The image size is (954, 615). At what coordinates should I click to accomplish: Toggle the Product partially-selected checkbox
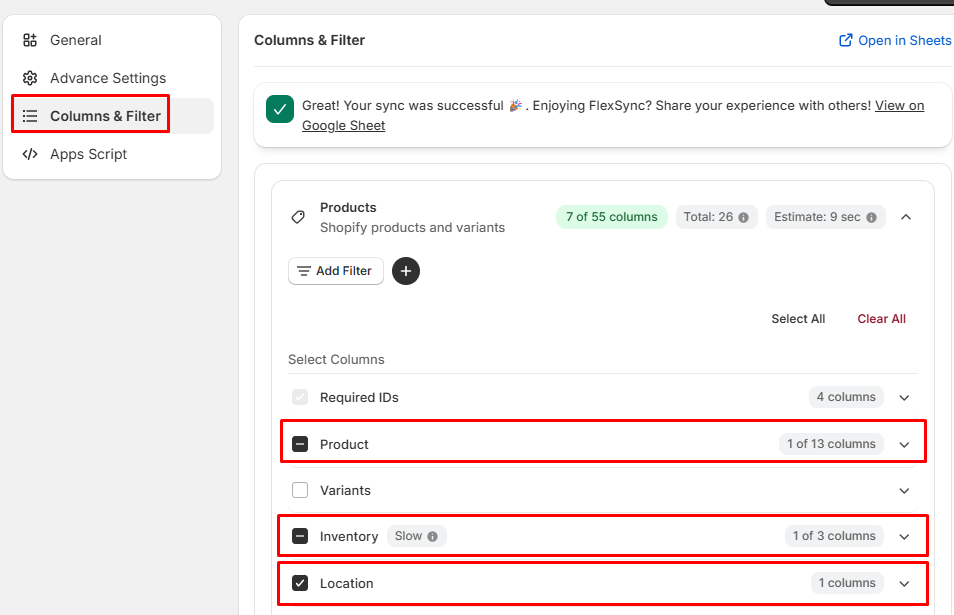tap(300, 444)
